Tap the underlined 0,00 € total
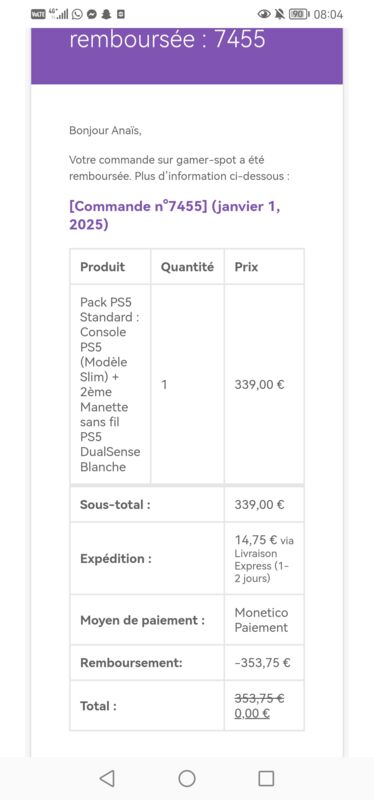This screenshot has height=800, width=374. pos(252,713)
